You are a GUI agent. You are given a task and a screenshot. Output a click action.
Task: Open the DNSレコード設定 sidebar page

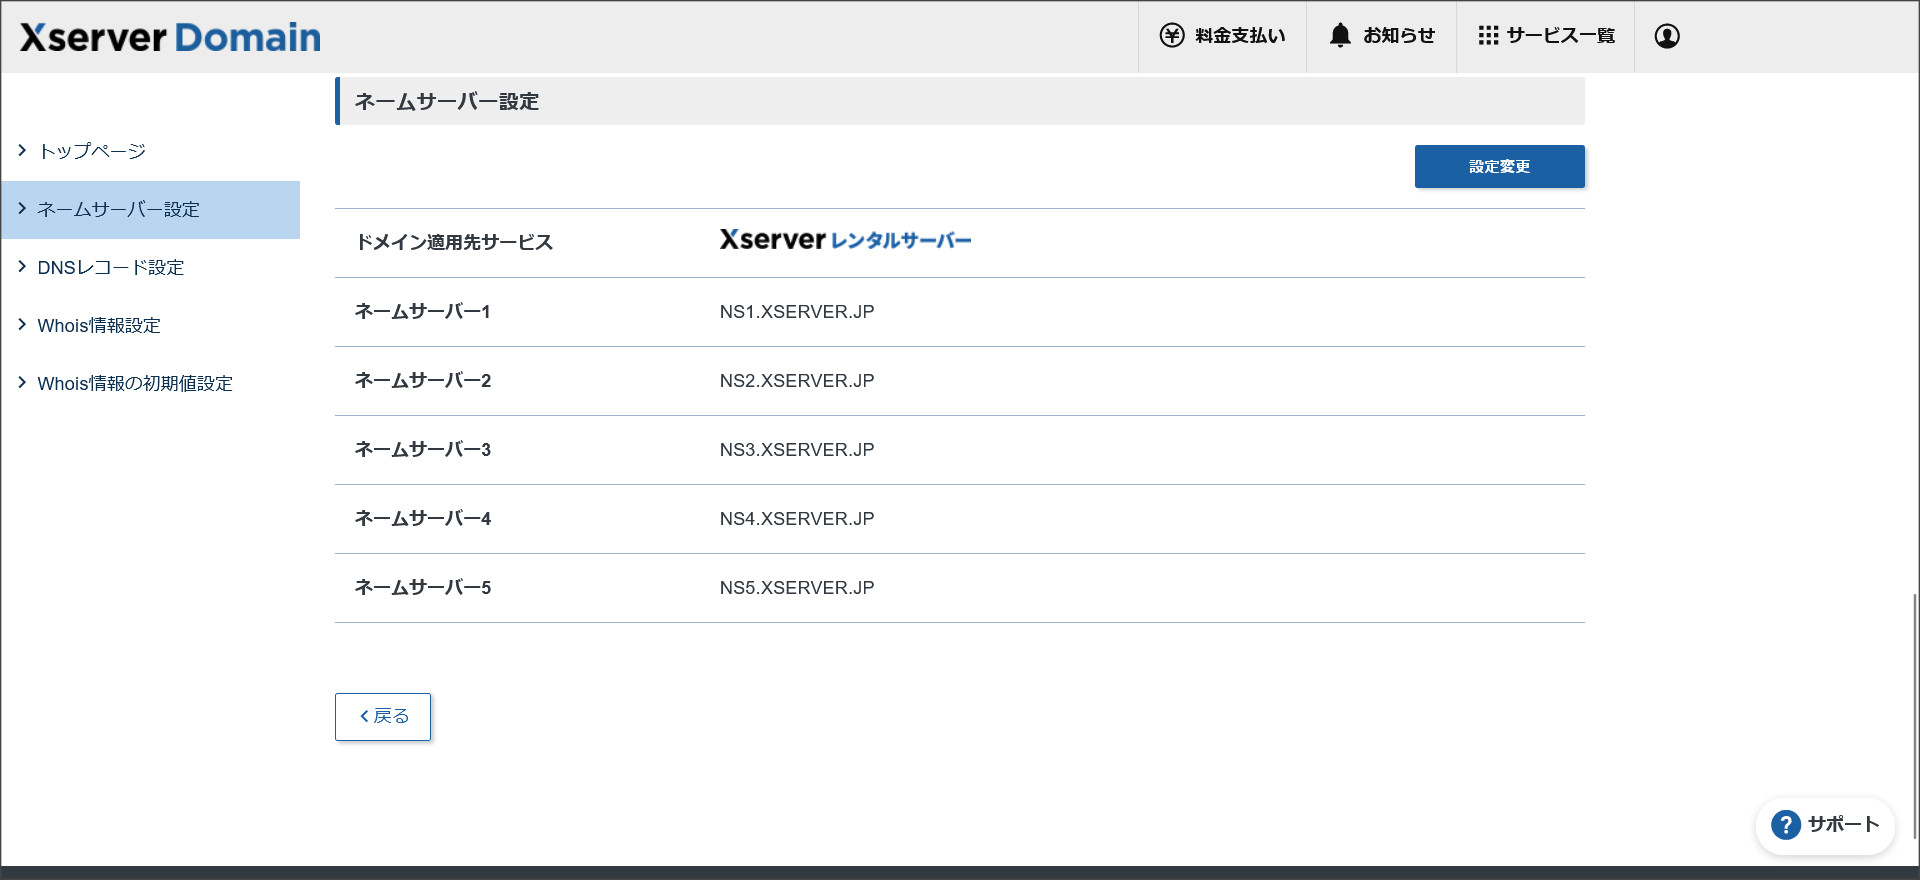[x=110, y=268]
